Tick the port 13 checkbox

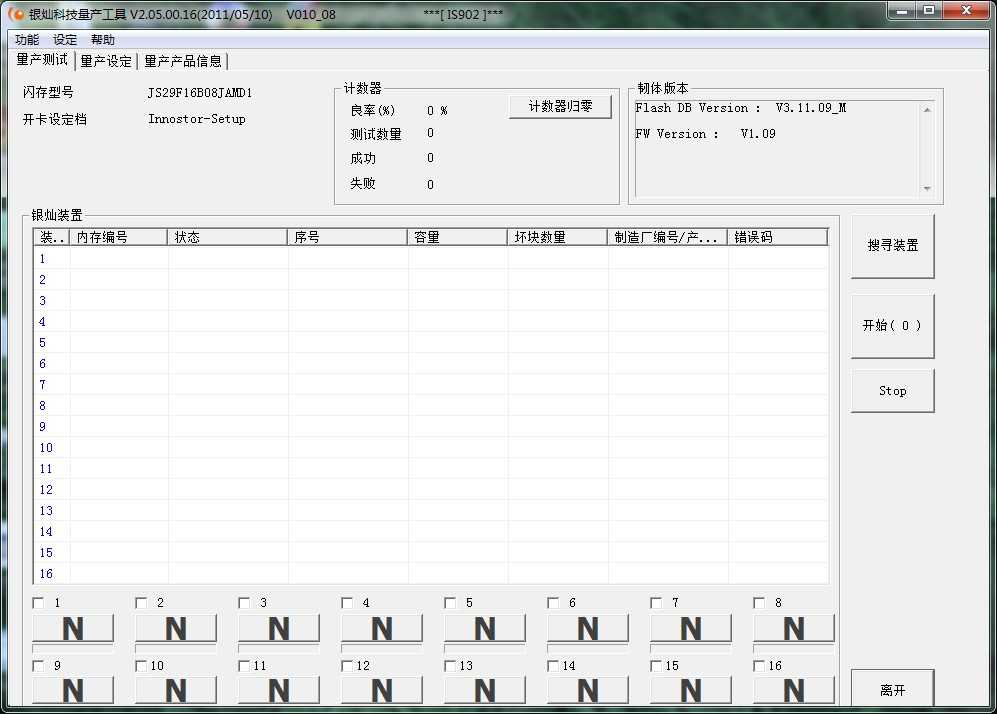click(x=450, y=666)
